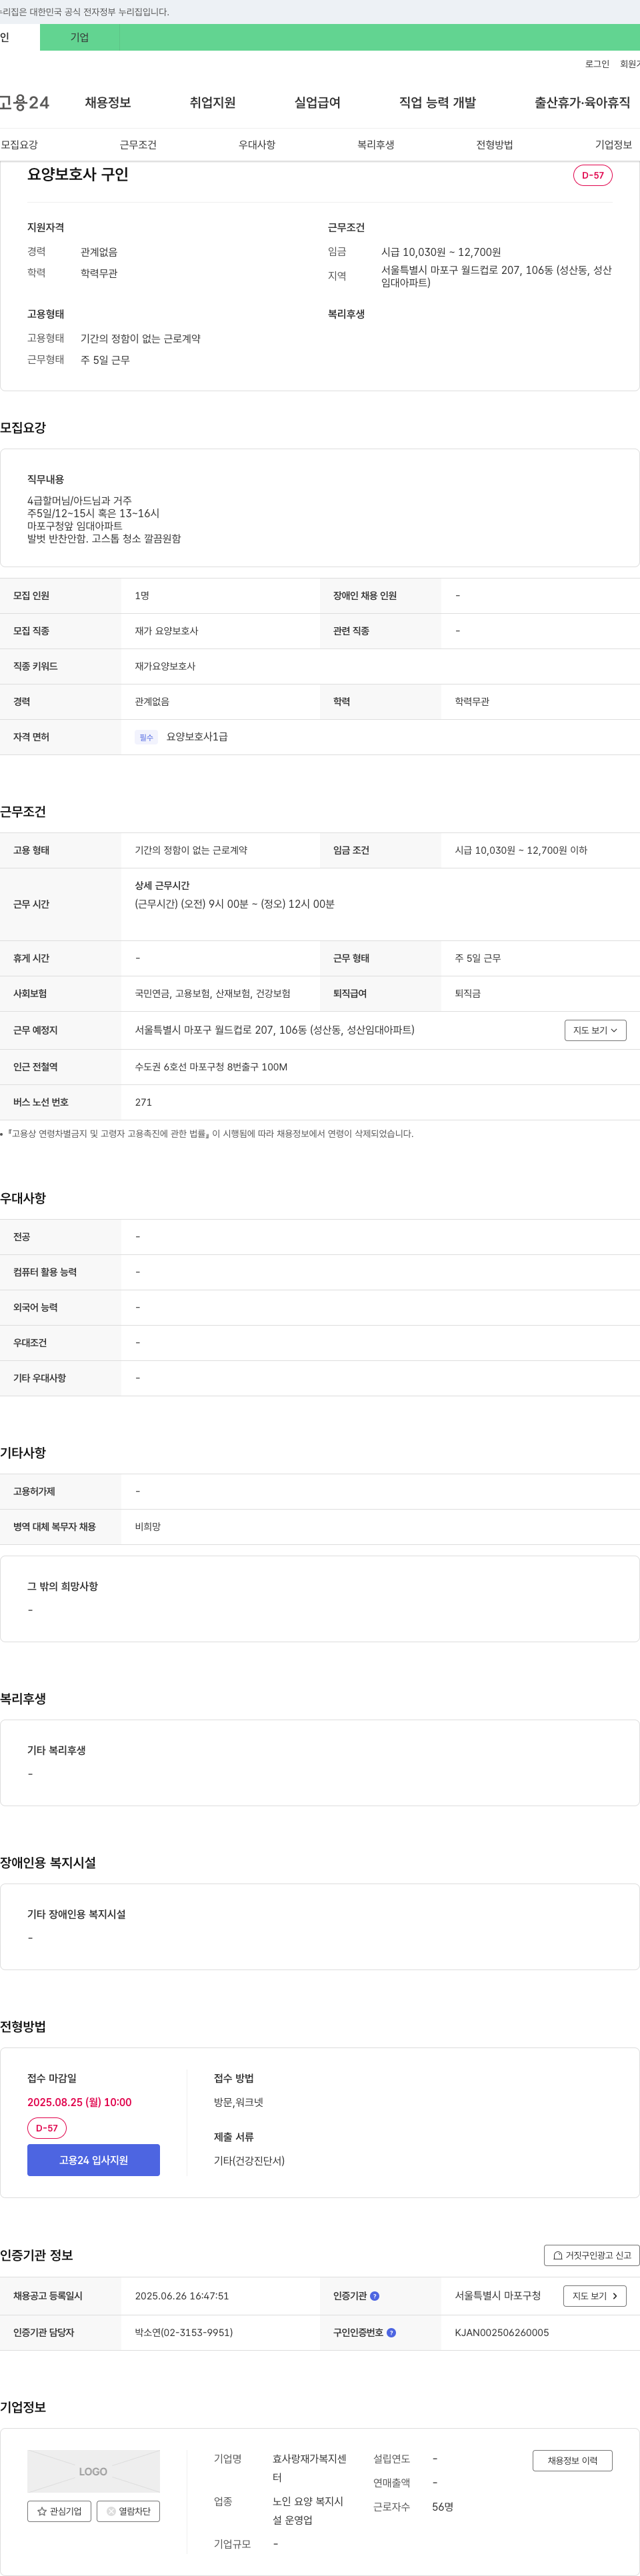Jump to the 전형방법 section tab

pyautogui.click(x=495, y=145)
